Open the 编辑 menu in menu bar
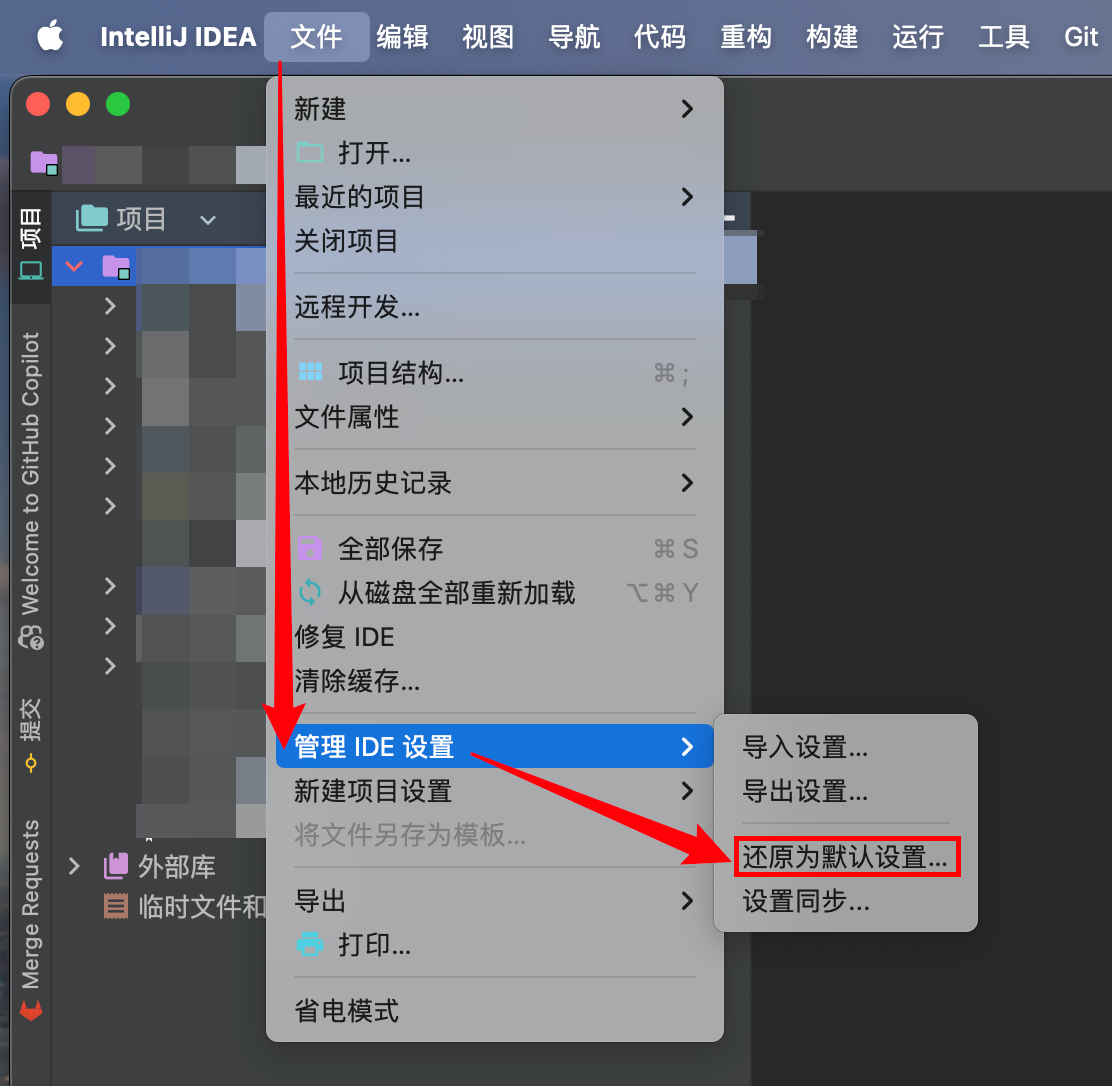The image size is (1112, 1086). 402,38
